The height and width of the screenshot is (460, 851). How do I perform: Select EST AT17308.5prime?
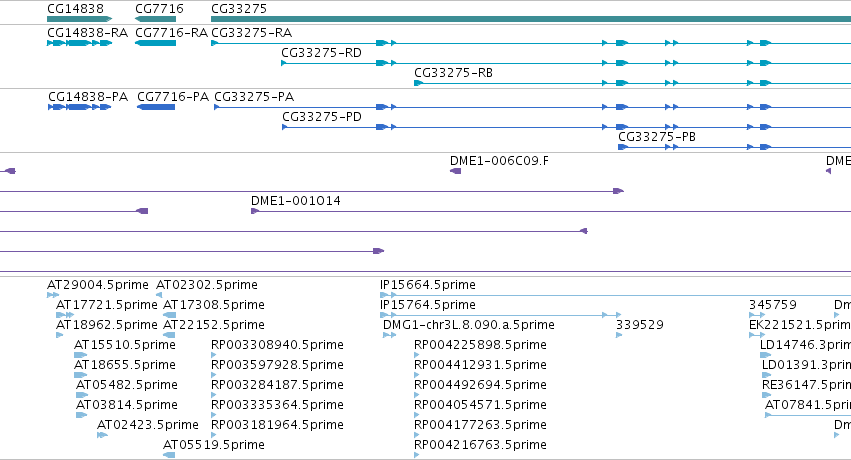(214, 305)
